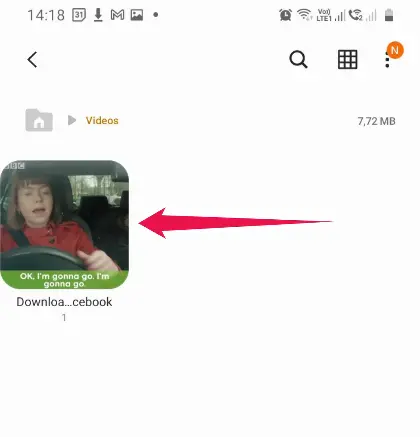The image size is (420, 437).
Task: Tap the Wi-Fi signal status icon
Action: coord(304,15)
